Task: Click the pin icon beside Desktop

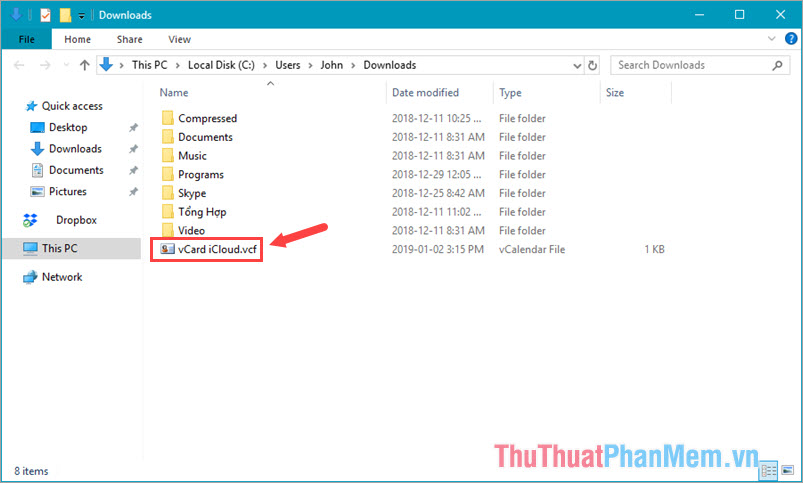Action: click(x=133, y=128)
